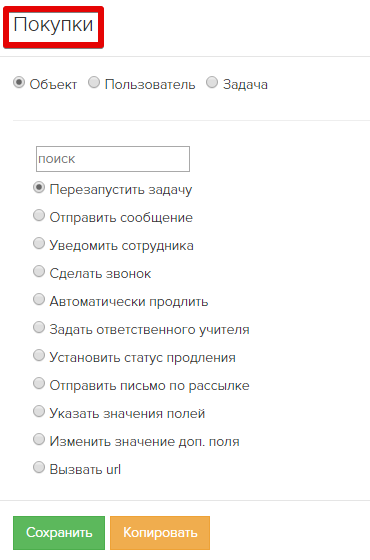This screenshot has height=560, width=370.
Task: Select Задать ответственного учителя
Action: (x=39, y=328)
